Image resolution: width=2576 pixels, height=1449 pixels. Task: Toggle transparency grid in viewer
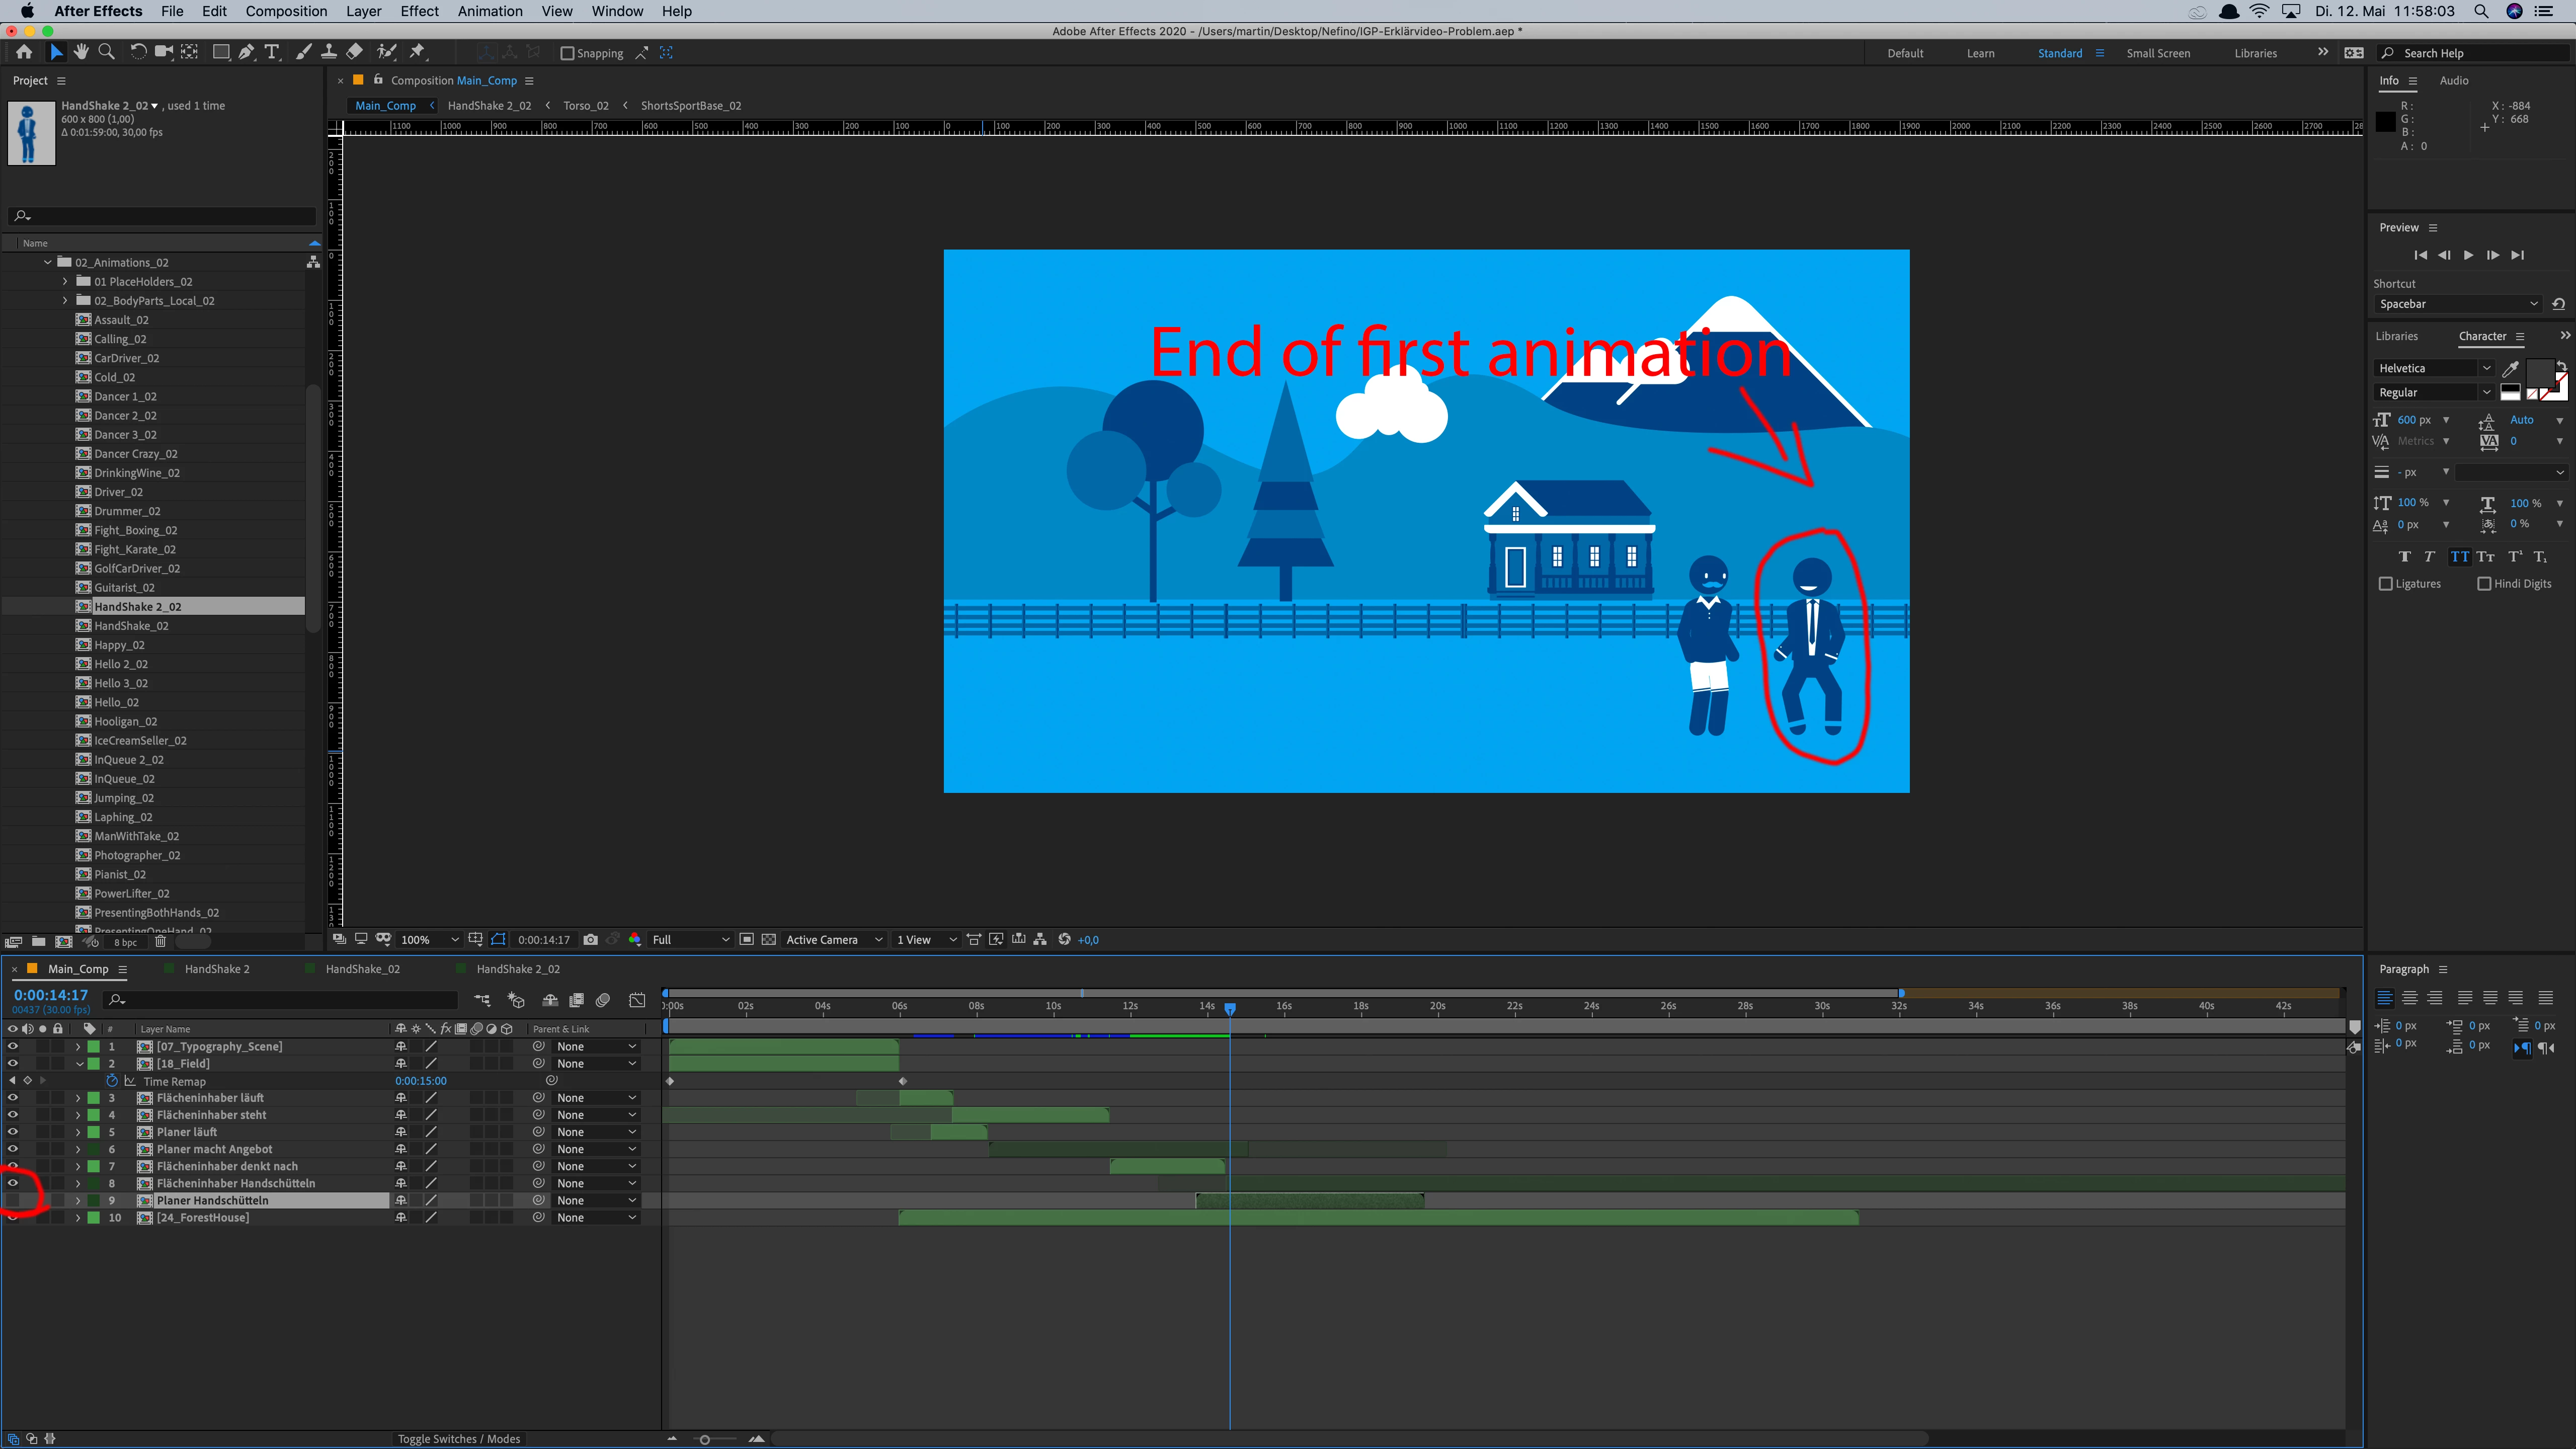click(768, 939)
